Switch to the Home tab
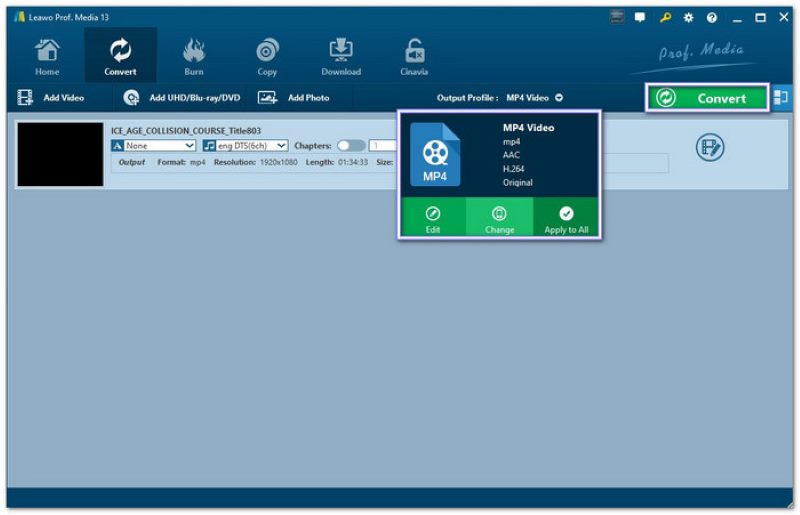This screenshot has height=515, width=800. click(x=47, y=56)
